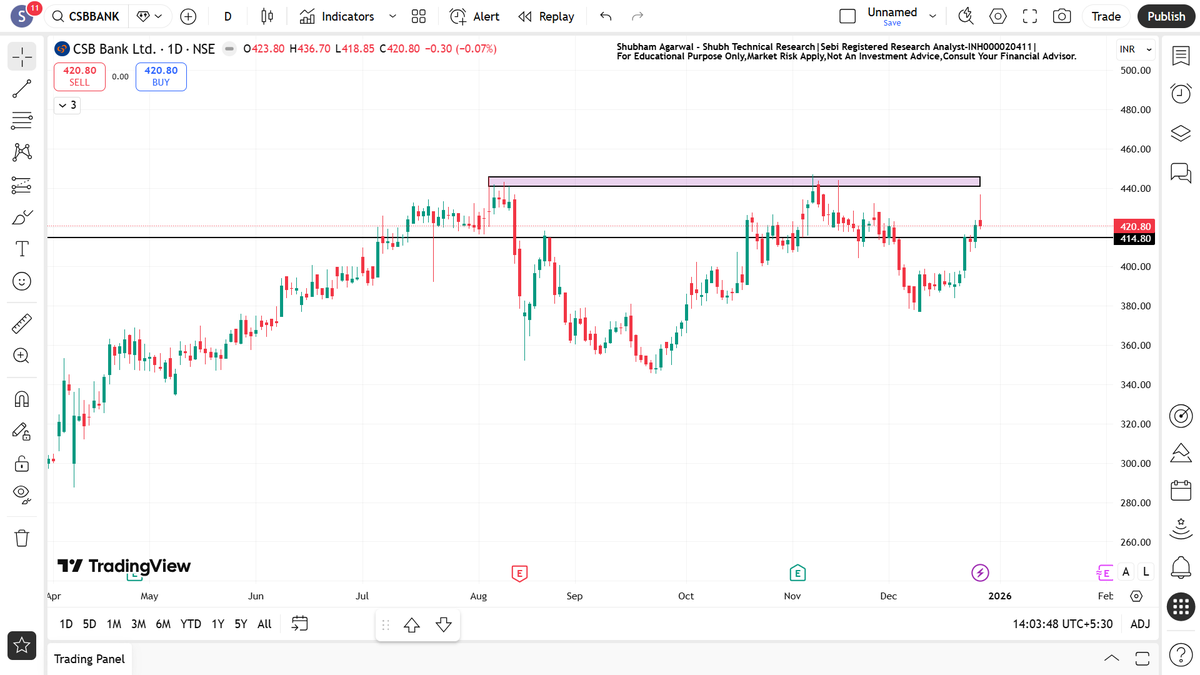Open the layout setup square icon
This screenshot has height=675, width=1200.
coord(847,16)
